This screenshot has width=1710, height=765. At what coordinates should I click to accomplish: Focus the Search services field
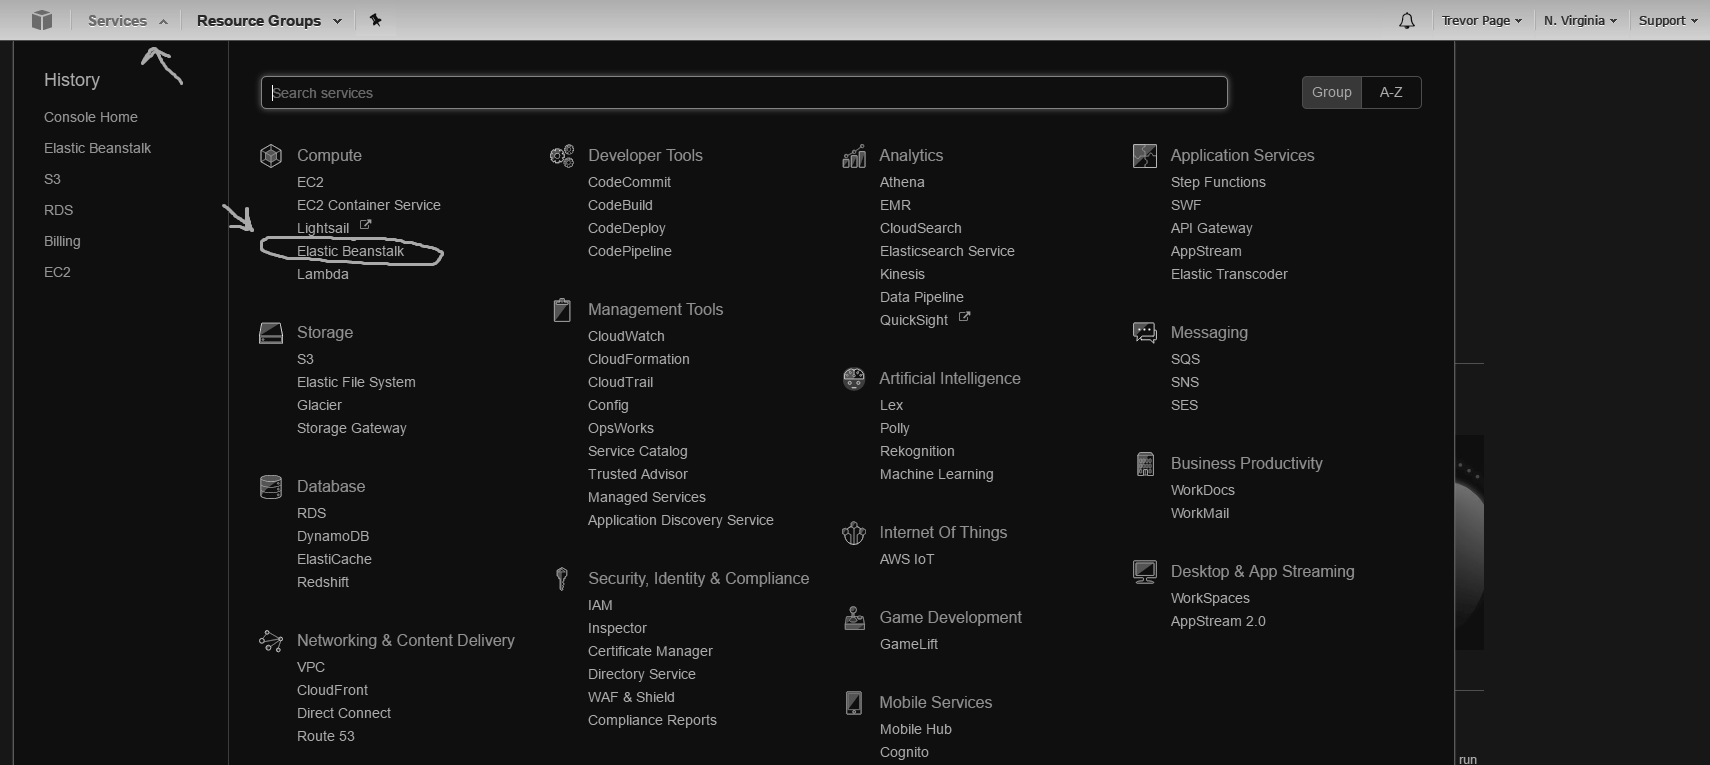[x=744, y=92]
